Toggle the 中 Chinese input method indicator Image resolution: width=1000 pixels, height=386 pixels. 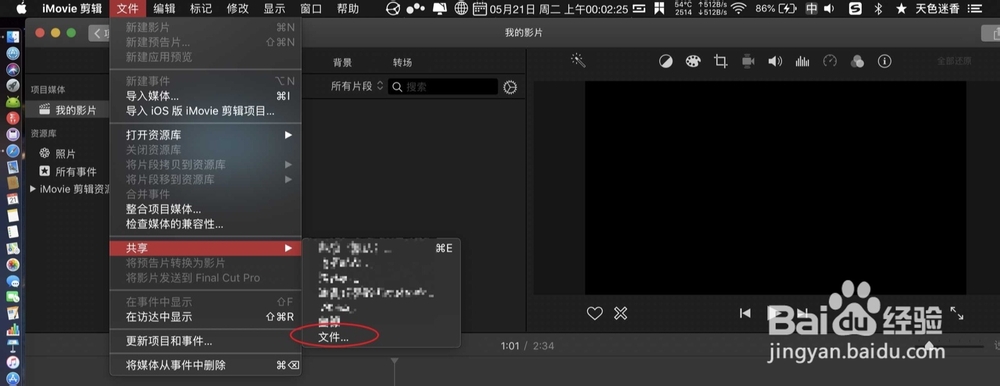click(811, 8)
